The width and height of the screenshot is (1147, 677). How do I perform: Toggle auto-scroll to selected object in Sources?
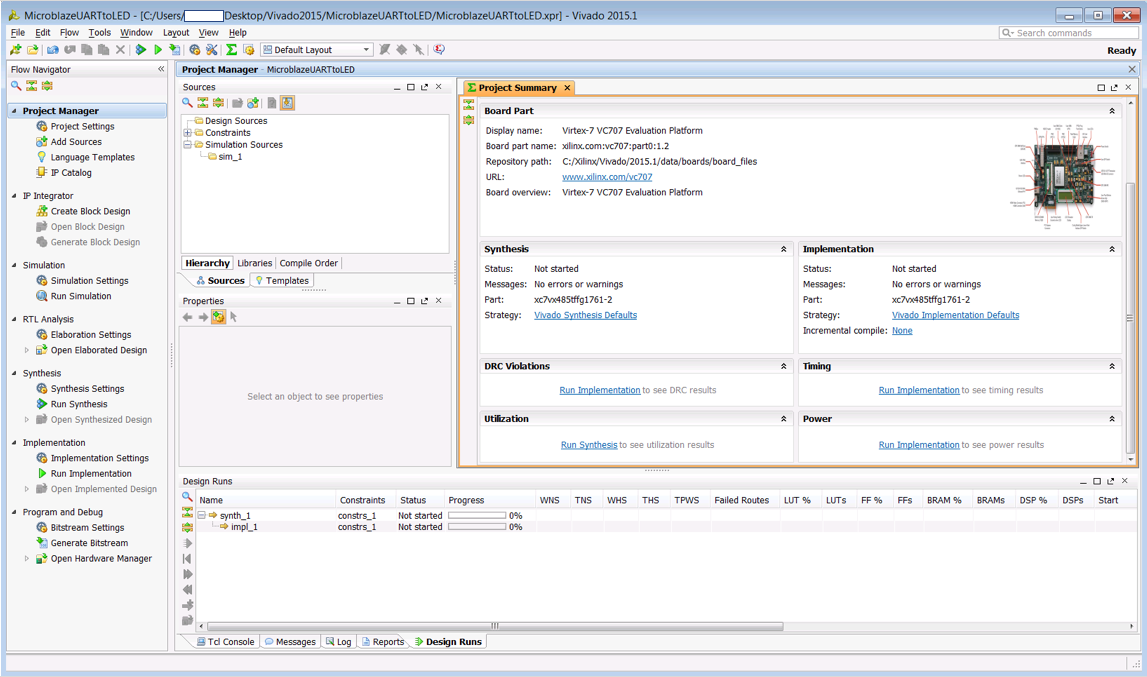[287, 103]
